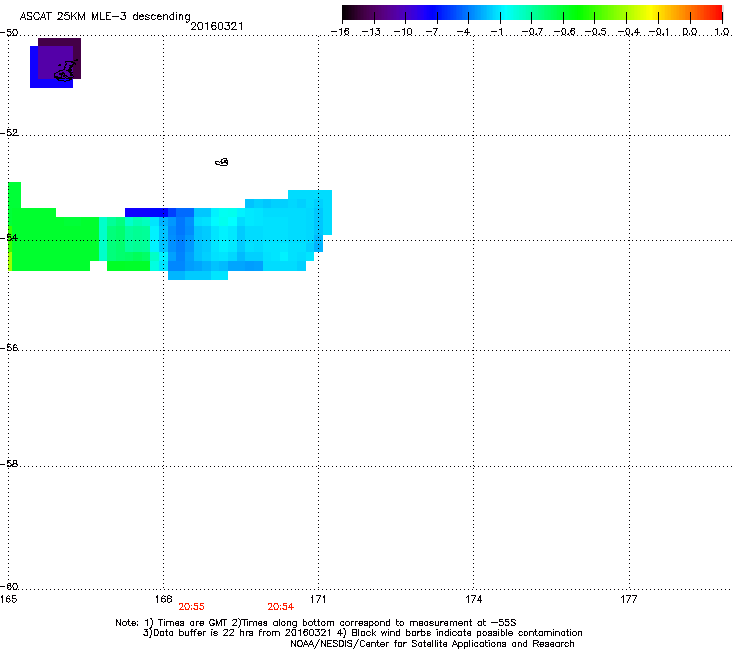The image size is (740, 650).
Task: Click the latitude label "-52"
Action: [9, 133]
